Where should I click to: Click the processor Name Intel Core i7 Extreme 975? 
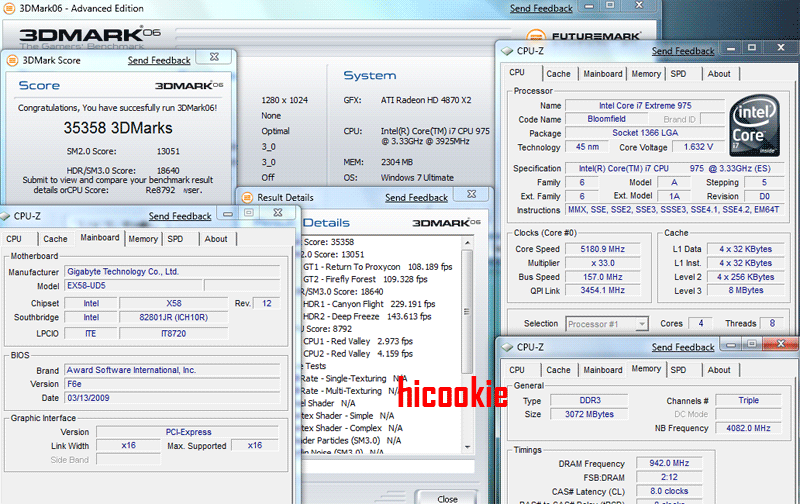(645, 106)
